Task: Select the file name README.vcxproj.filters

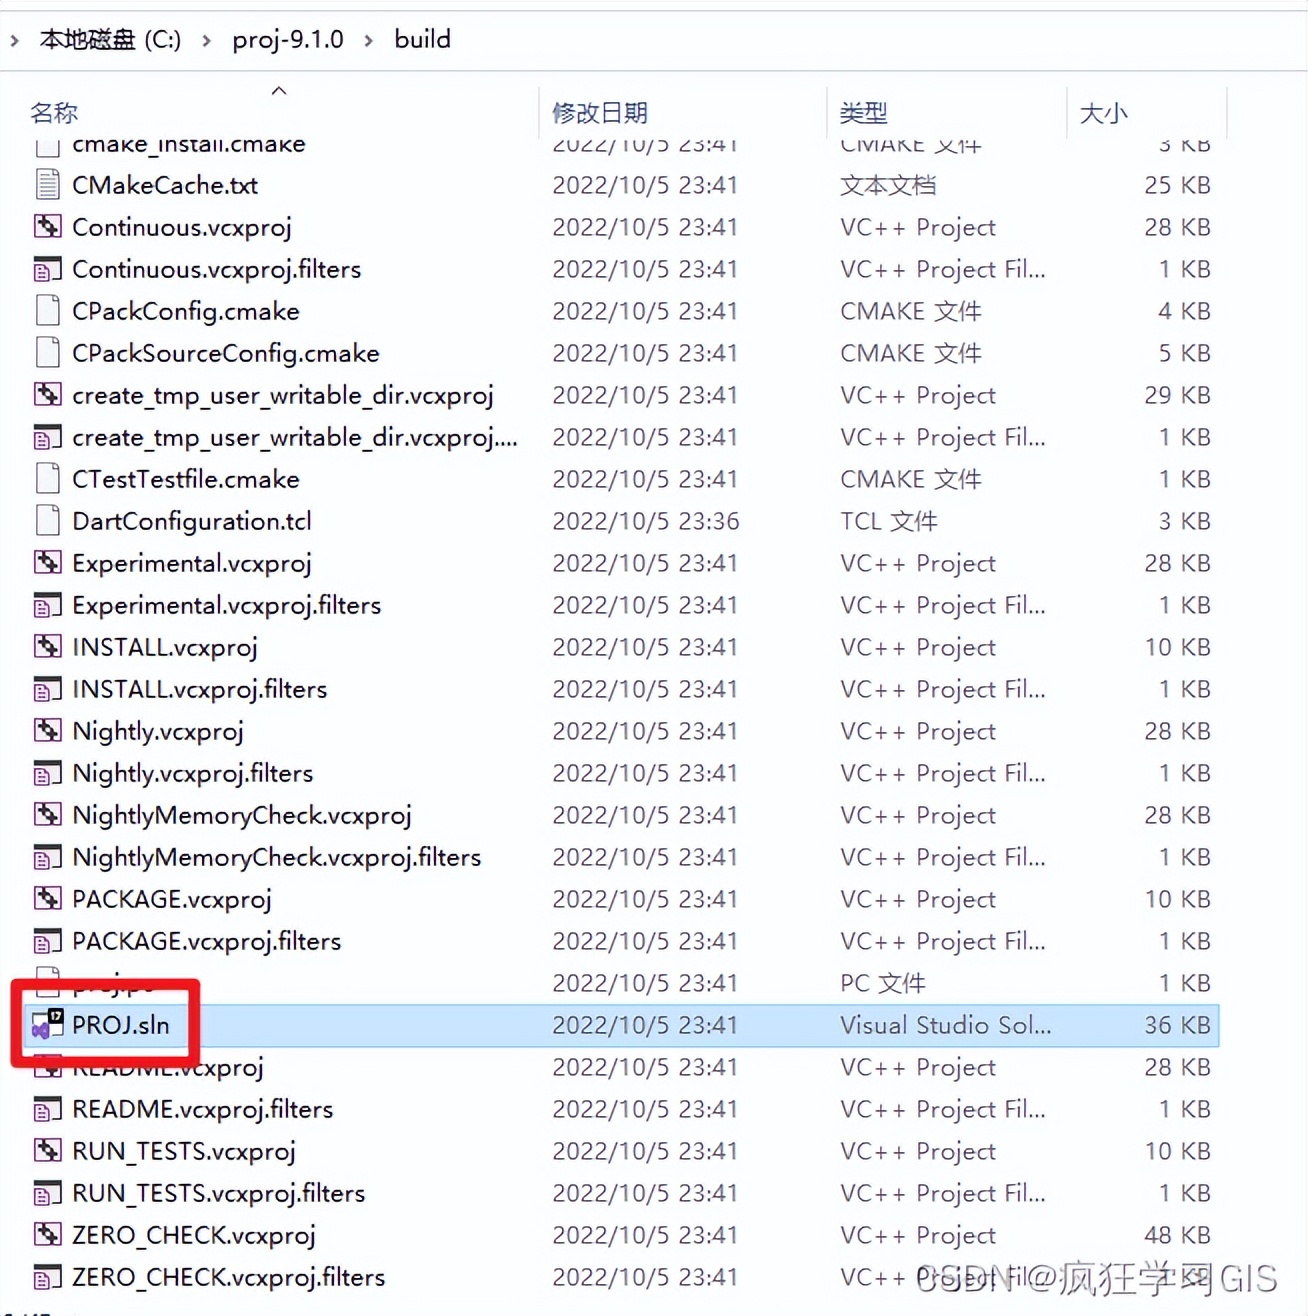Action: pos(203,1109)
